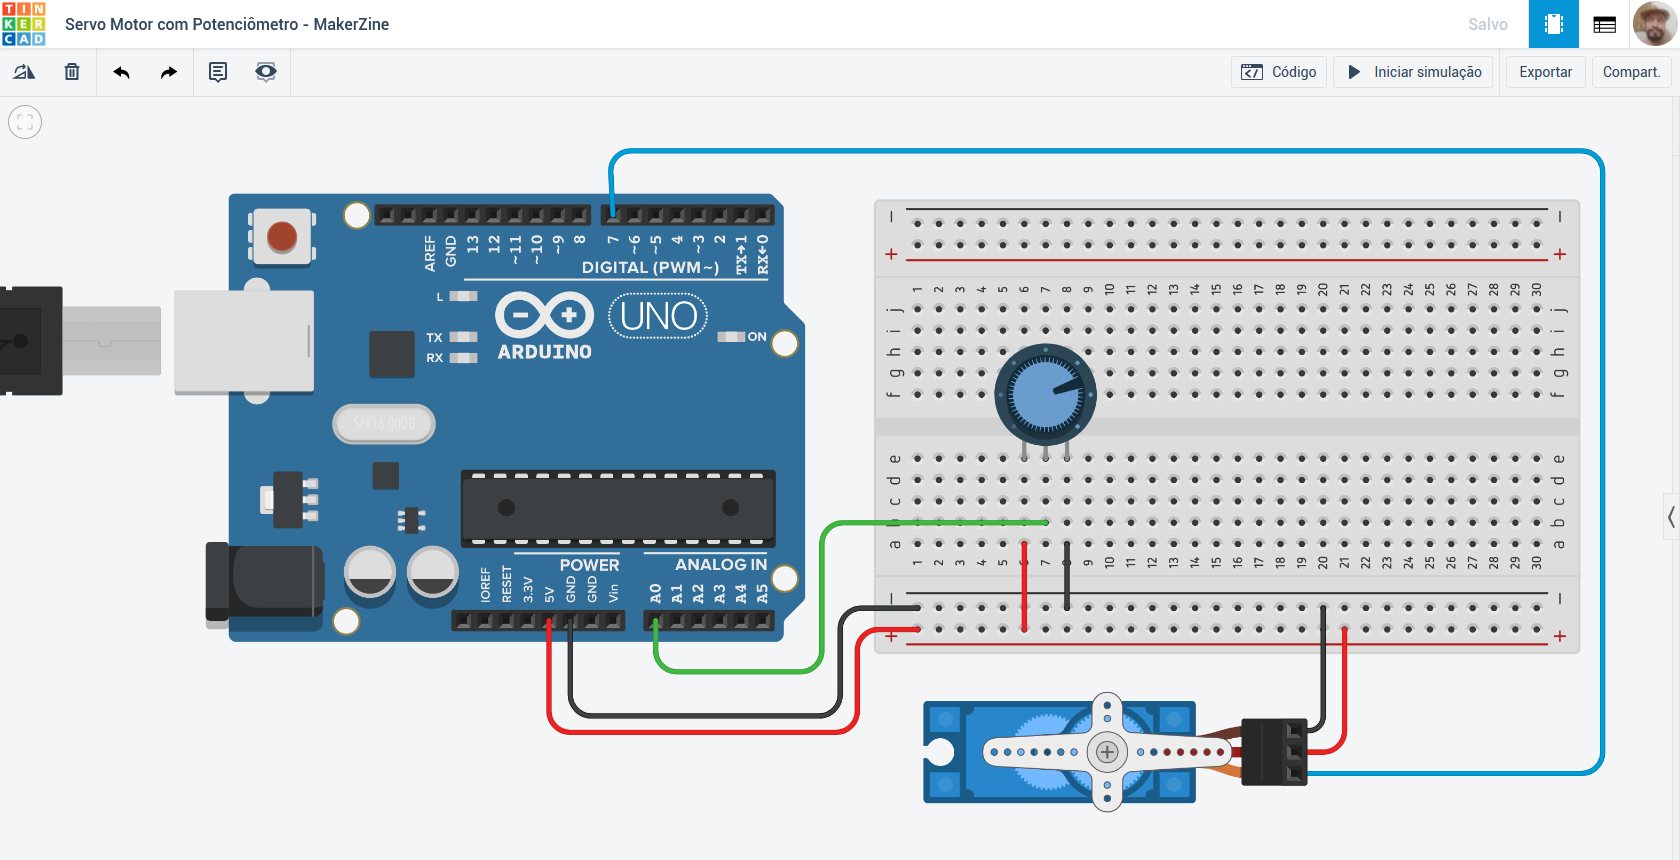Click the UNO label on the board

(658, 316)
